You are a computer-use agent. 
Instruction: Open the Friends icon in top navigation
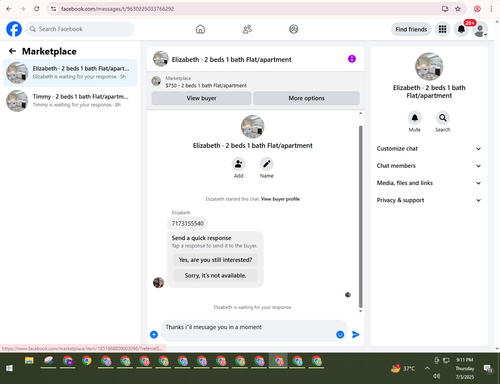(x=247, y=29)
